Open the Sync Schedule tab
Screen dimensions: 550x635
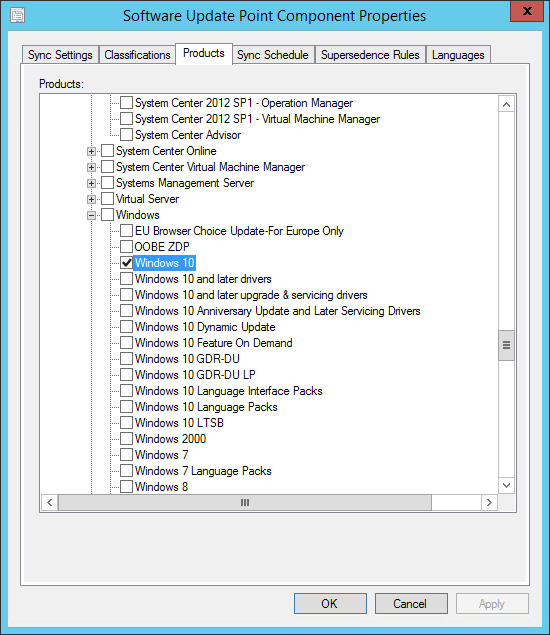tap(273, 55)
